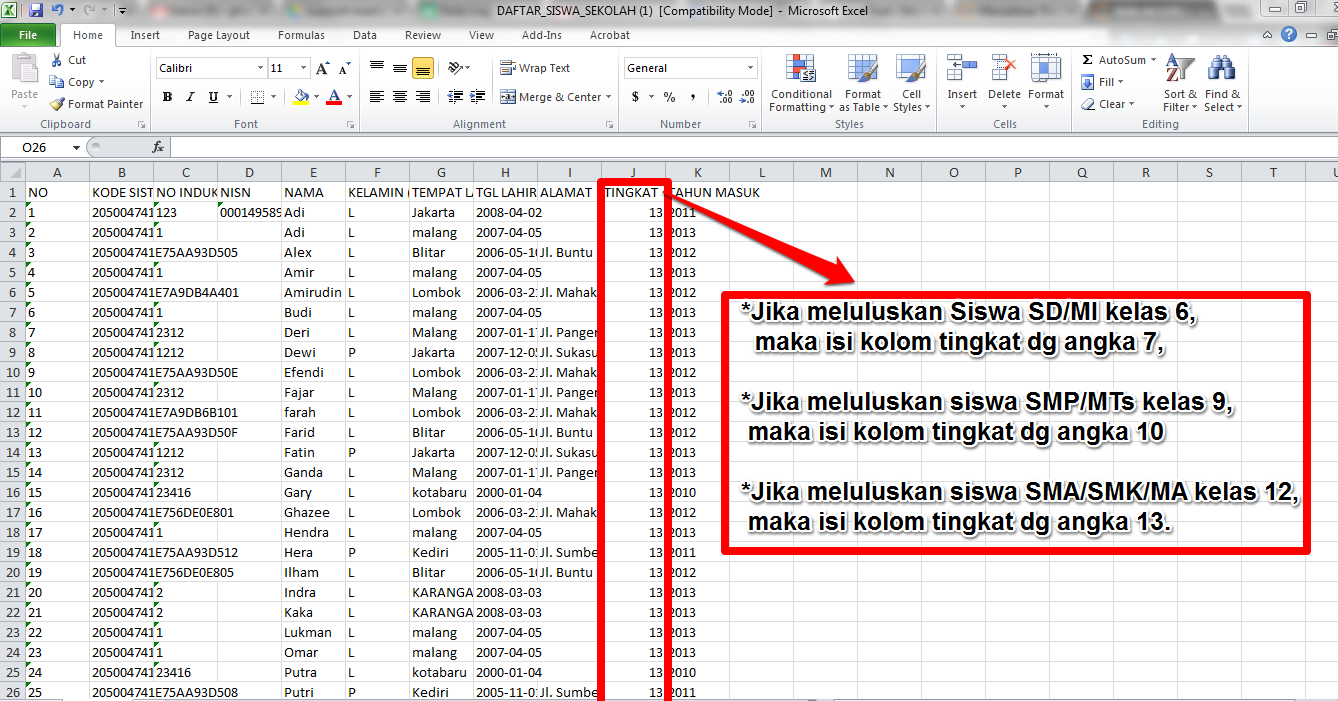Apply Percent Style

(669, 97)
